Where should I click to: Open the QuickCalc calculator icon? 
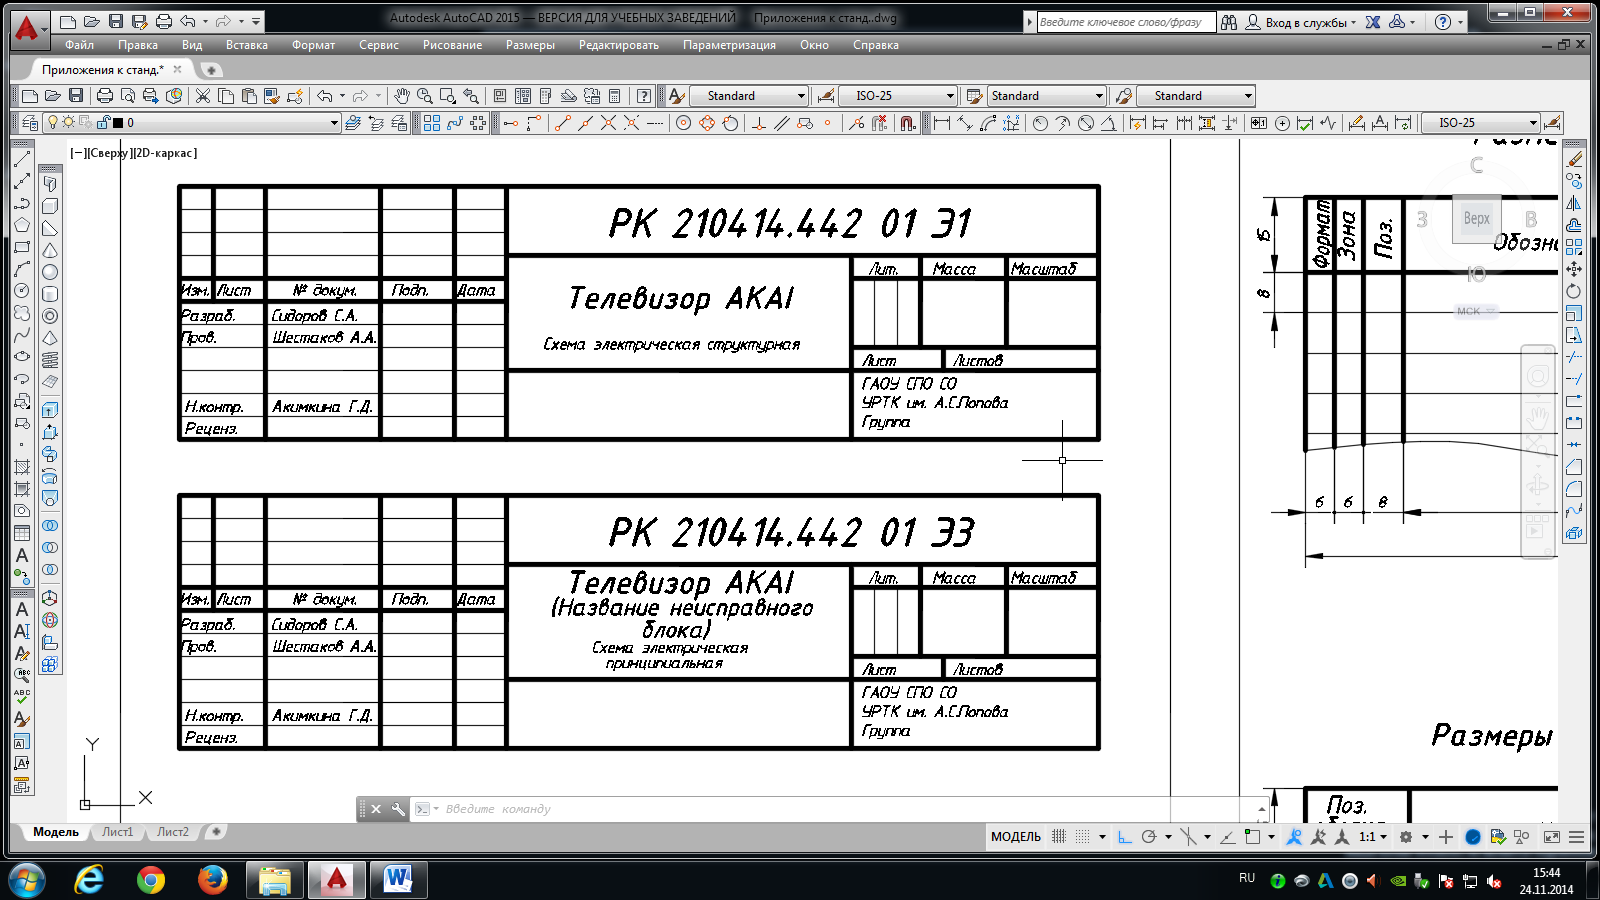(x=615, y=96)
